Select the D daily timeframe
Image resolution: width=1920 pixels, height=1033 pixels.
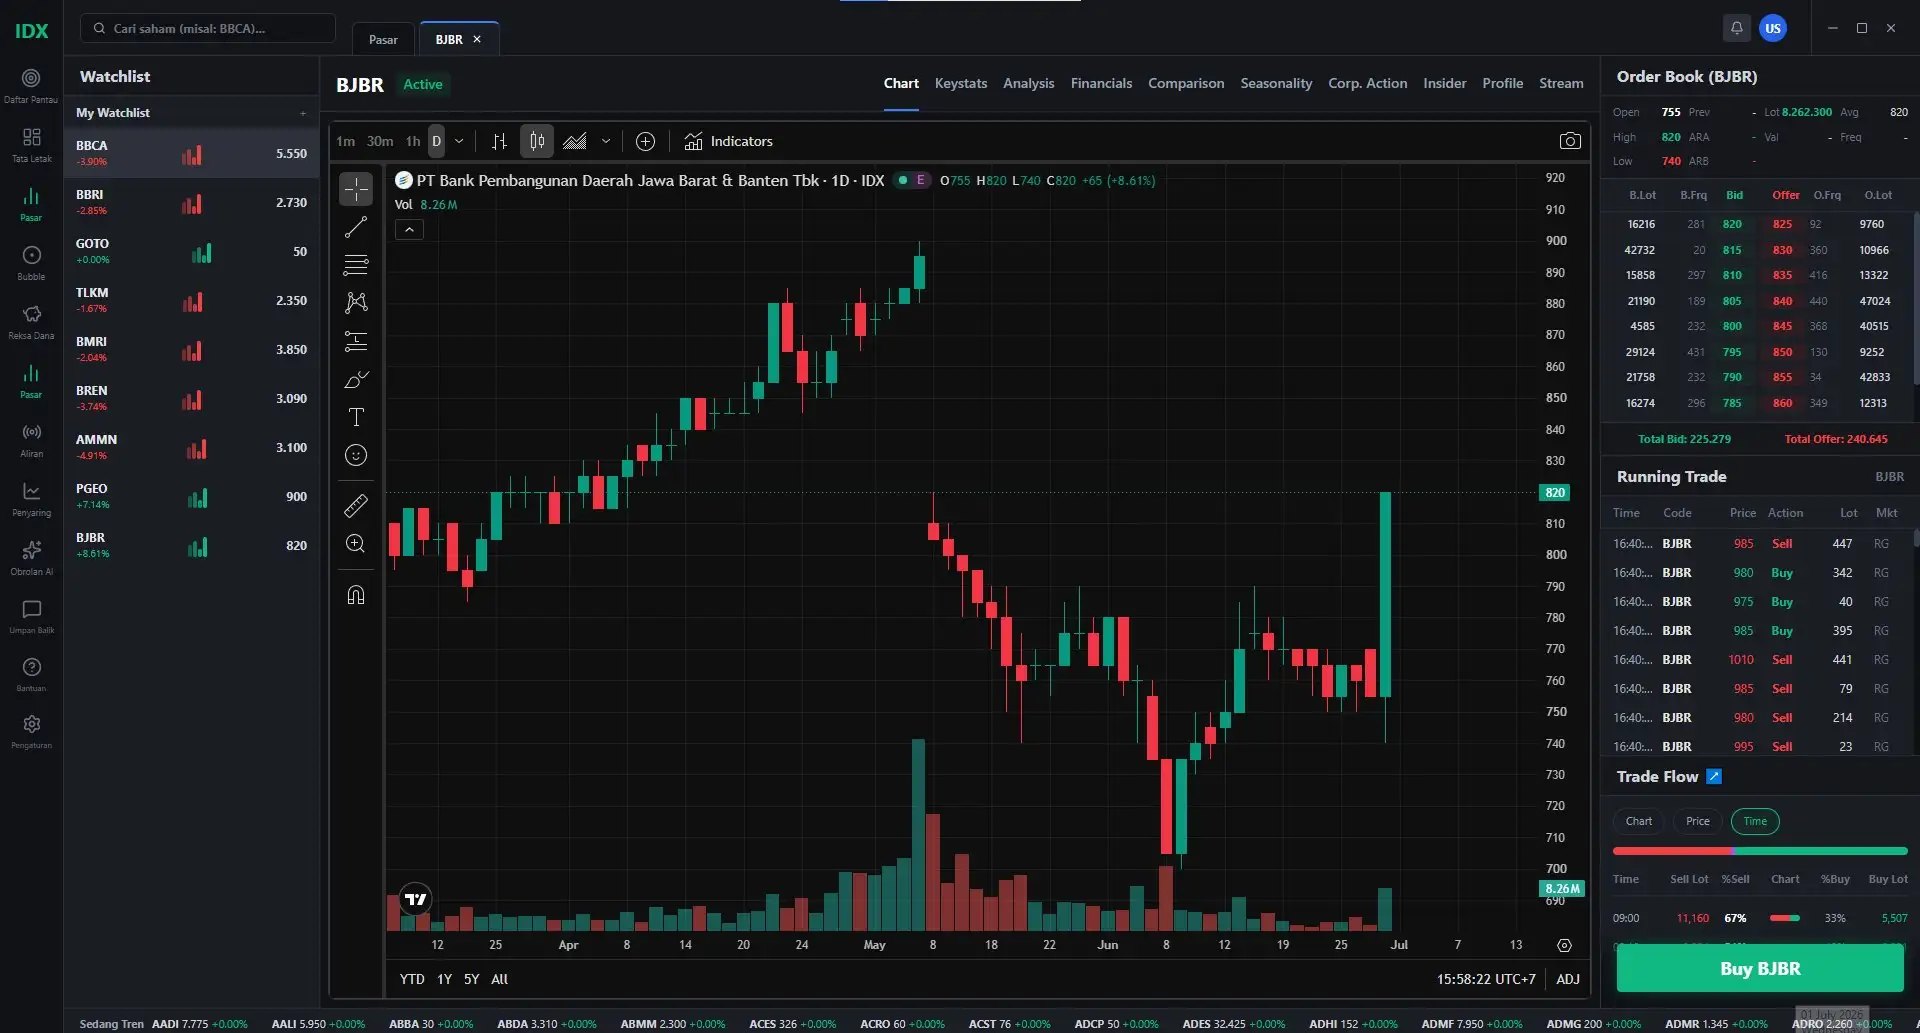436,141
